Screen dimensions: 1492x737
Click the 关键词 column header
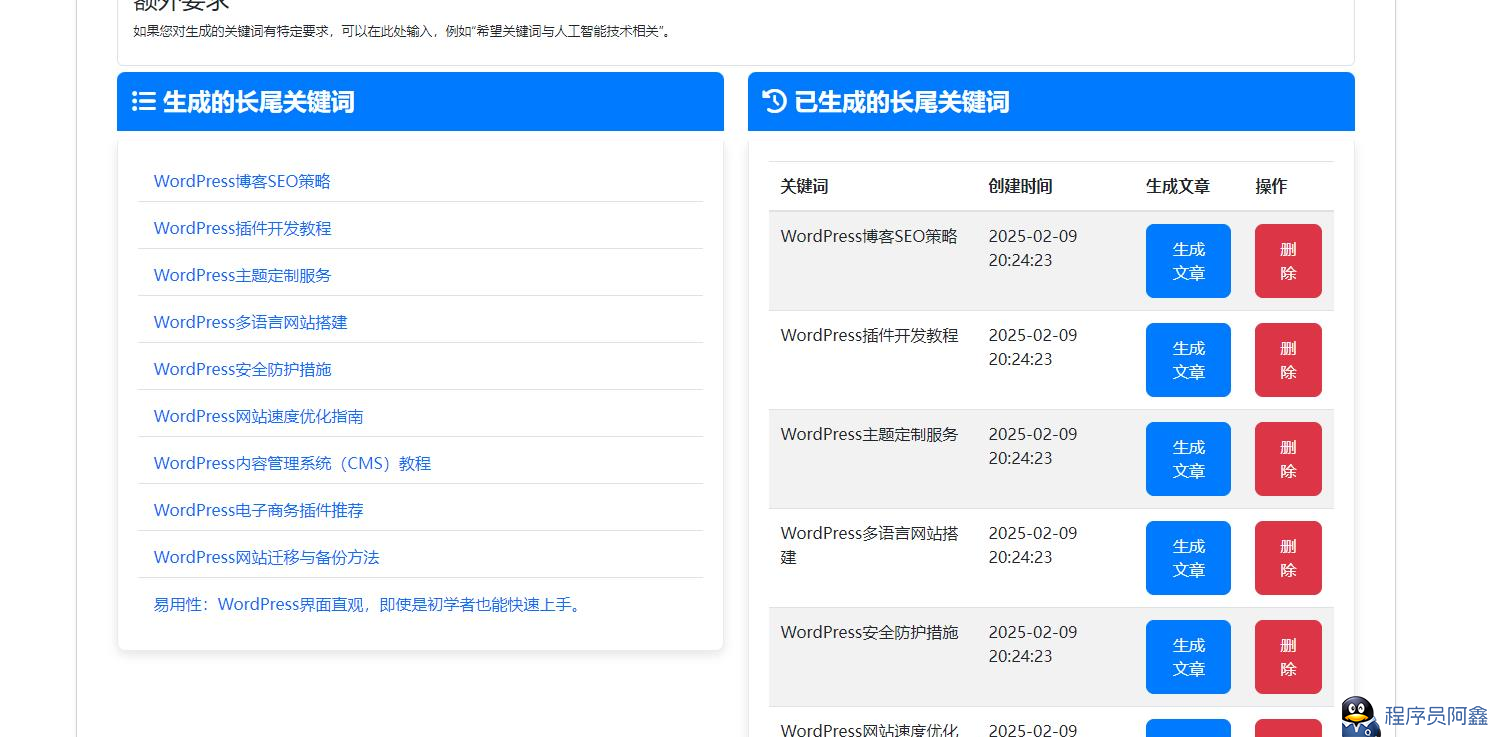pyautogui.click(x=804, y=186)
